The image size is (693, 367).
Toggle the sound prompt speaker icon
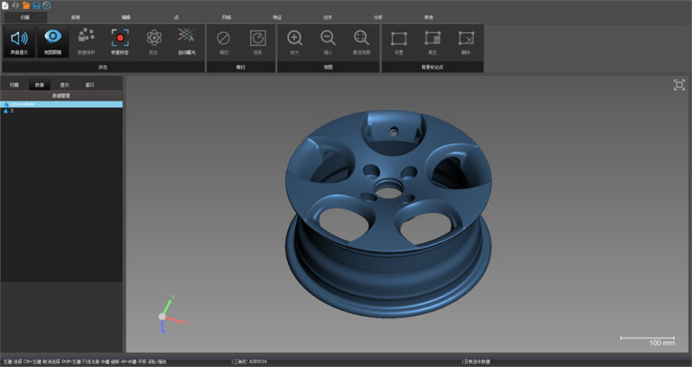(19, 39)
